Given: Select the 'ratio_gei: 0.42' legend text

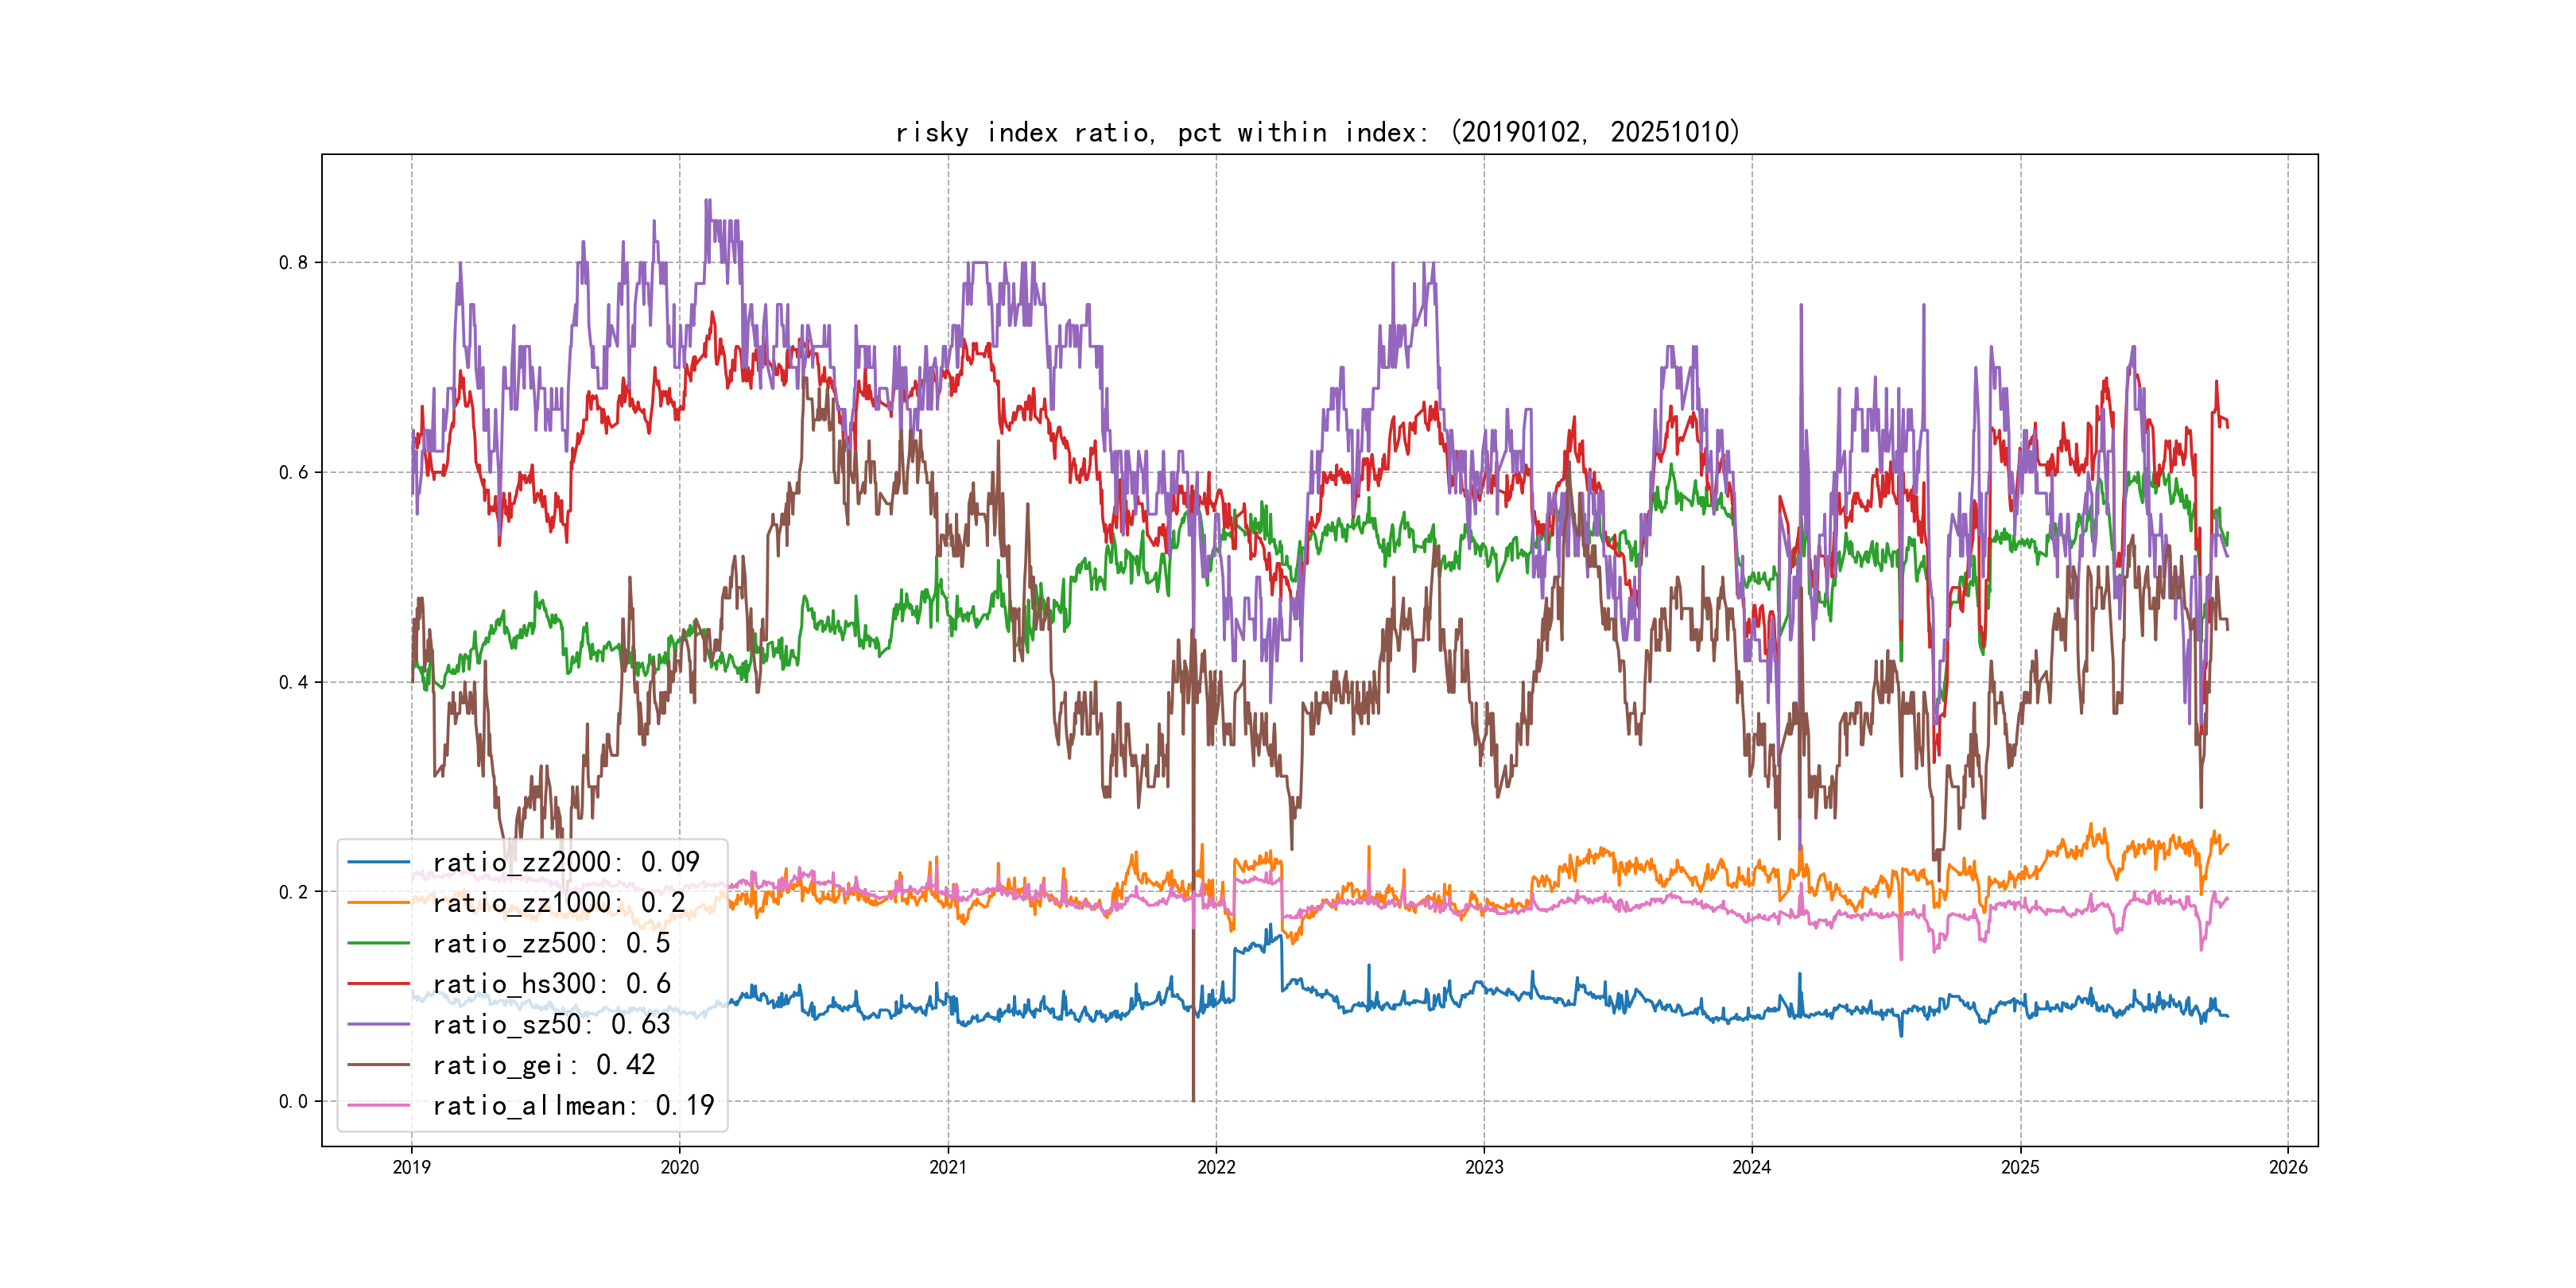Looking at the screenshot, I should pos(544,1065).
